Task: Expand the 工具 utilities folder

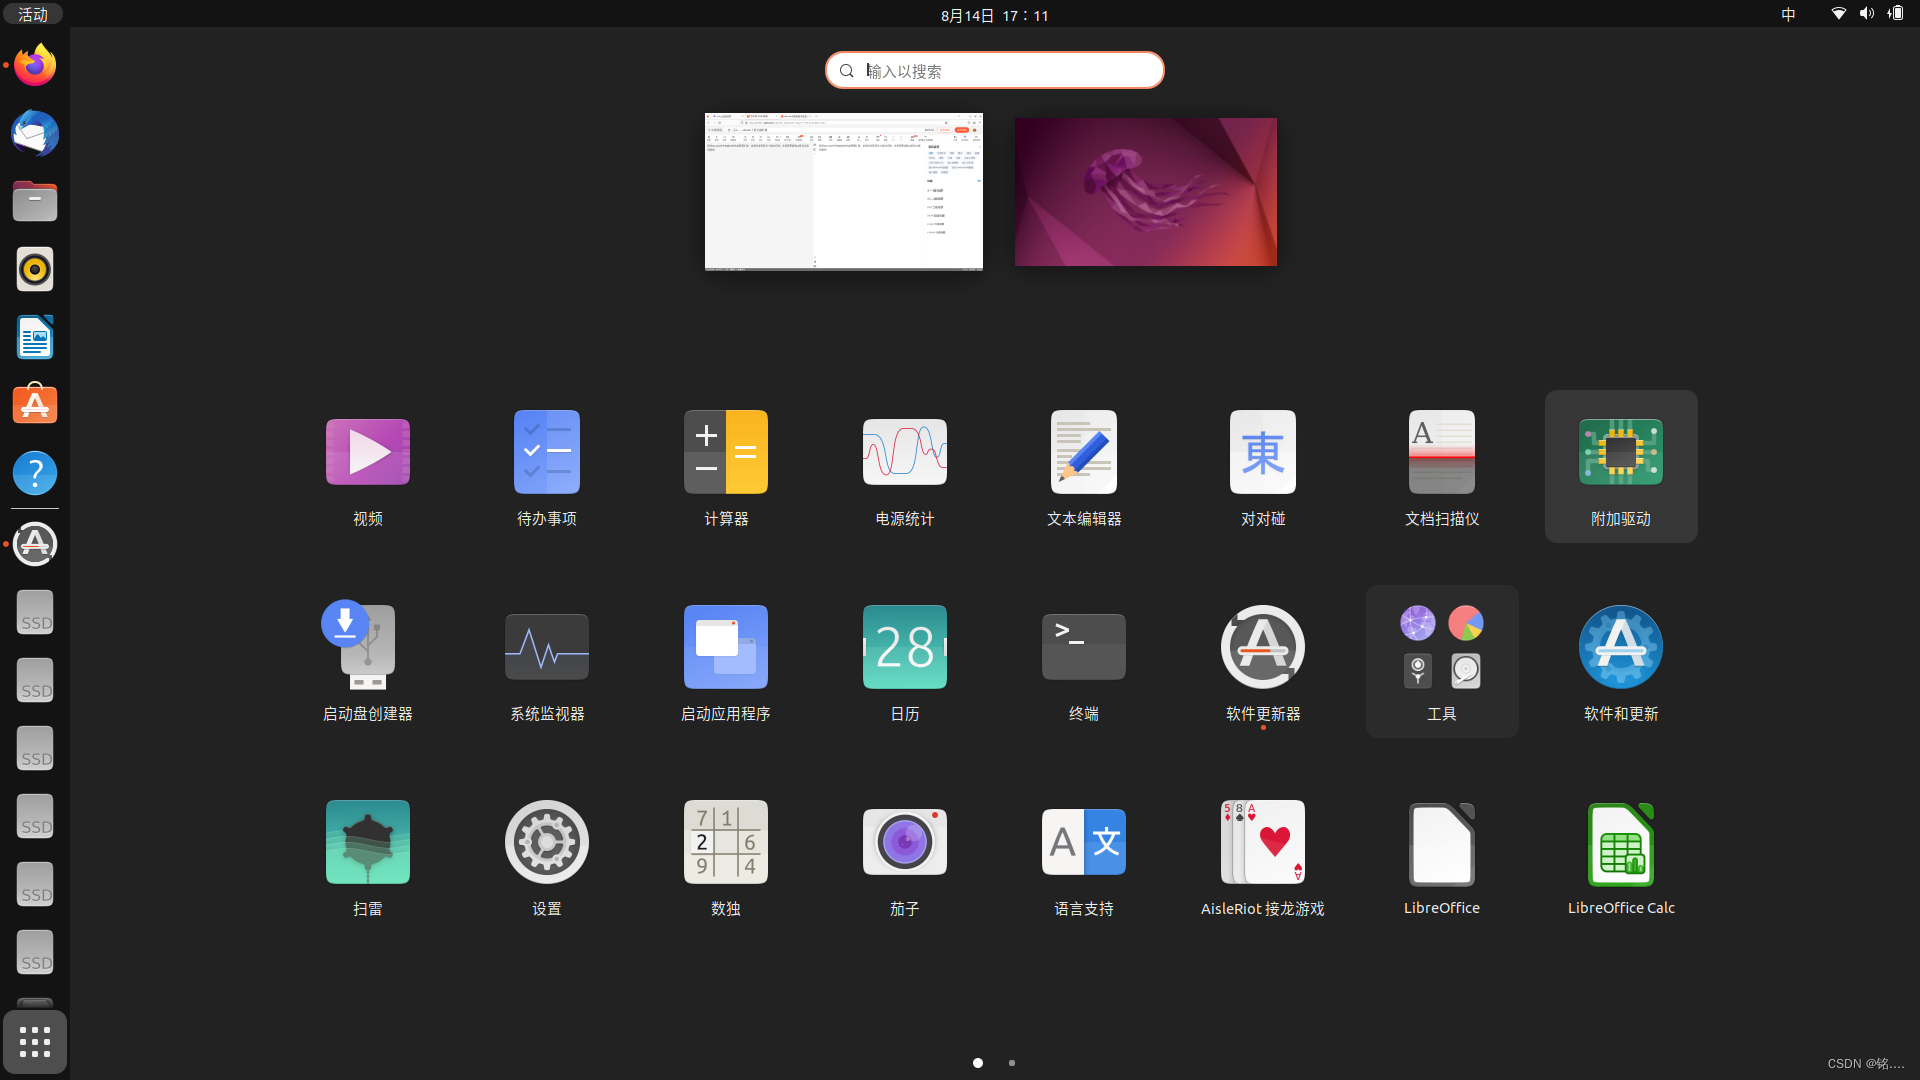Action: 1441,647
